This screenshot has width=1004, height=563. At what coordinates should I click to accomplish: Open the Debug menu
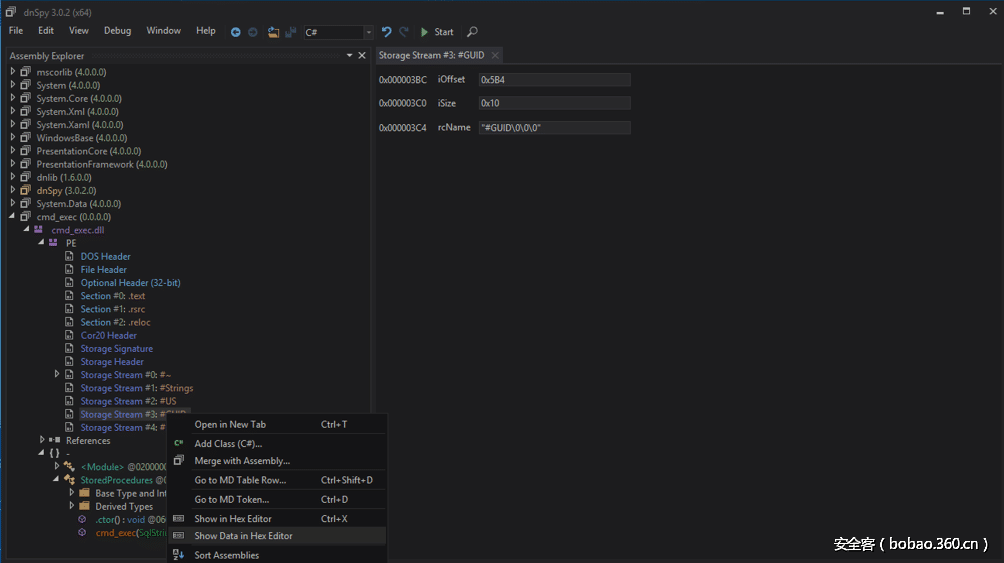pos(117,31)
